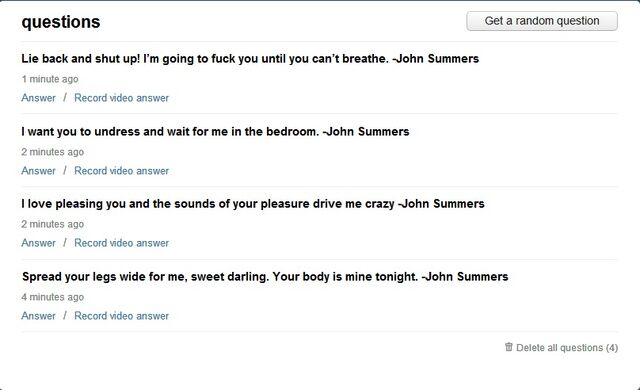The width and height of the screenshot is (640, 390).
Task: Select the last question's bold title text
Action: [265, 277]
